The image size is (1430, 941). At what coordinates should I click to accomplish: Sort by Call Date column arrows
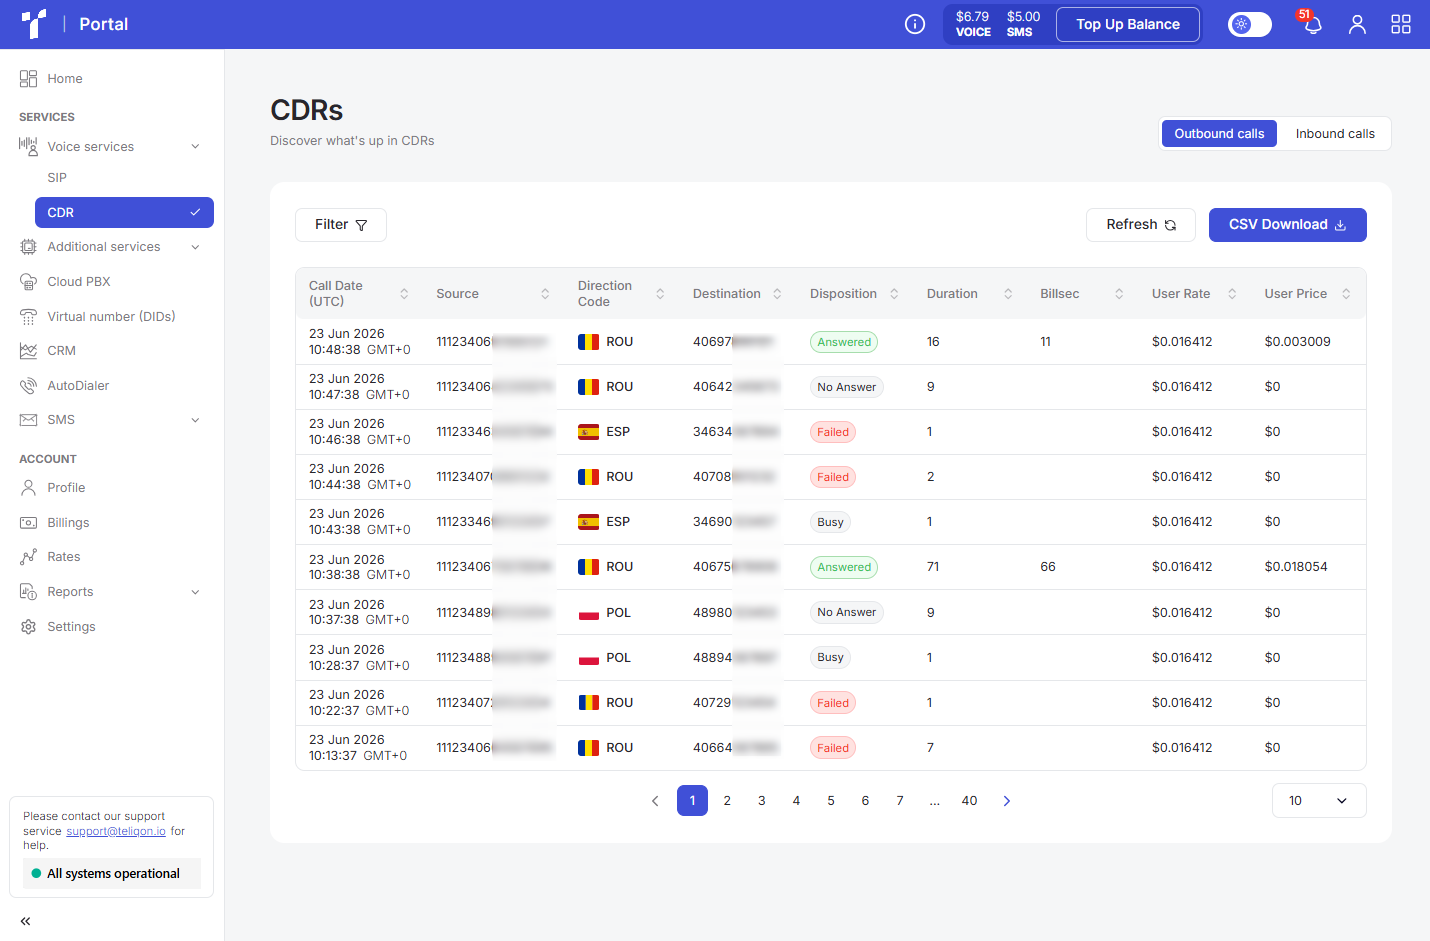tap(404, 294)
